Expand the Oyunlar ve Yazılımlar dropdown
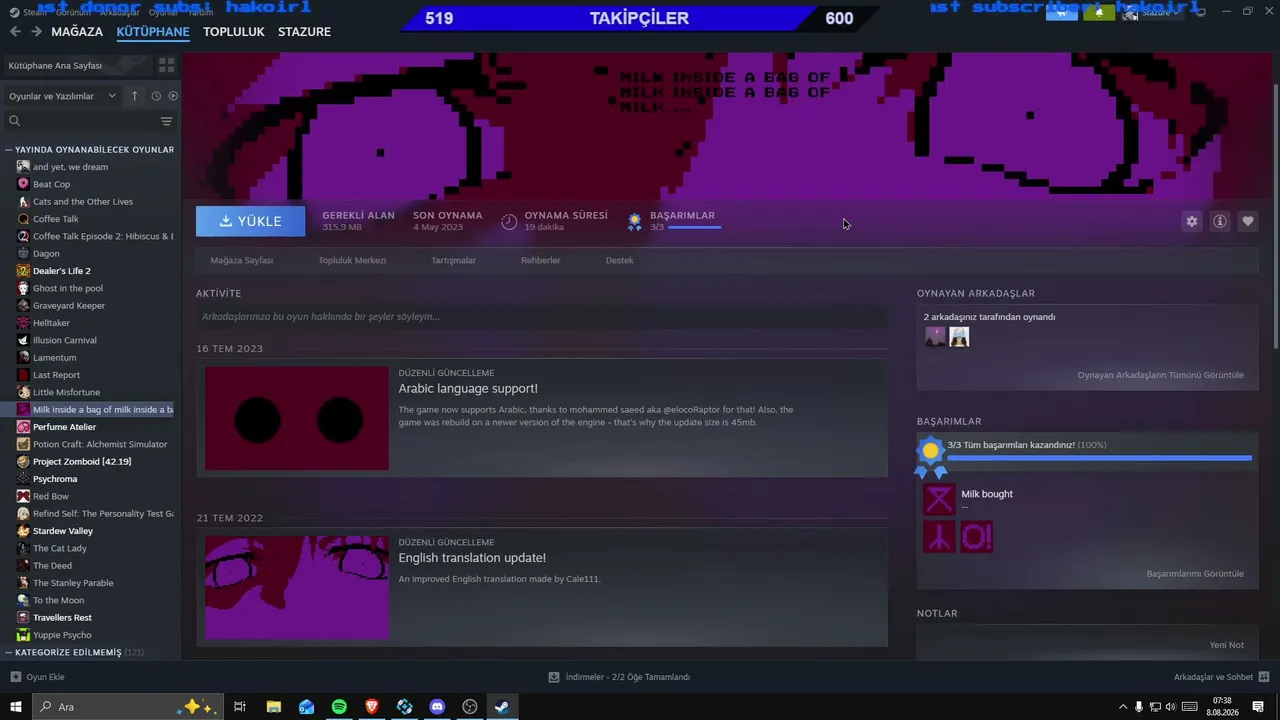Image resolution: width=1280 pixels, height=720 pixels. (x=62, y=96)
